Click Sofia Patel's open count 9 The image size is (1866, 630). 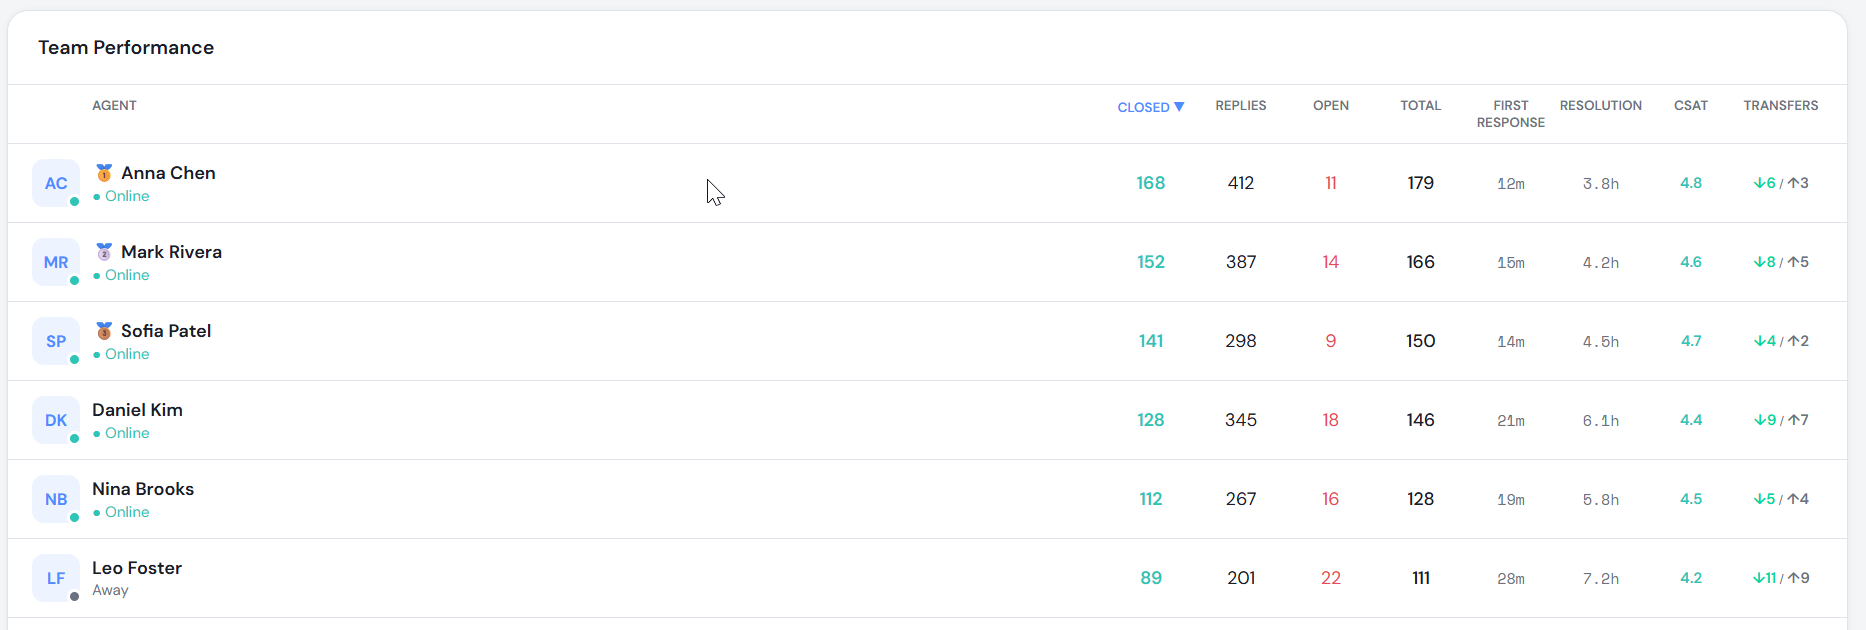click(x=1331, y=341)
